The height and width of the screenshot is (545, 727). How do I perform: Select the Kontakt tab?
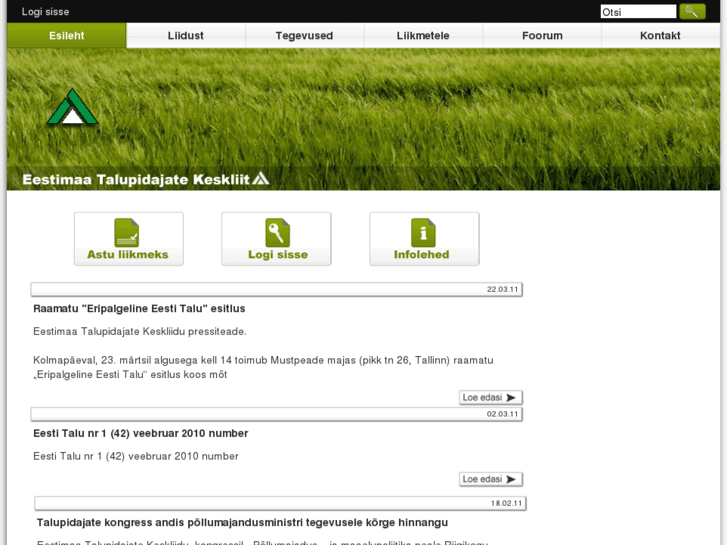point(660,36)
